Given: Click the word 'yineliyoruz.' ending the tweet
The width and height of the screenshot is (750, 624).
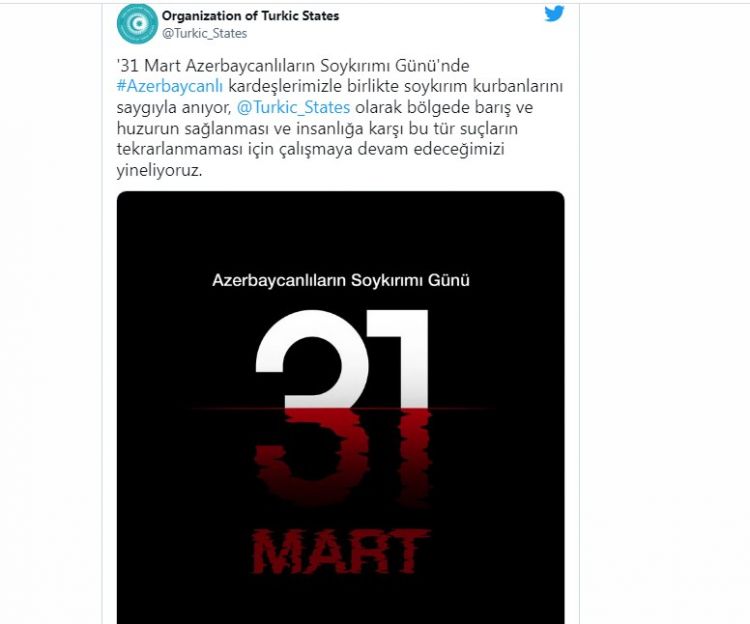Looking at the screenshot, I should [159, 171].
